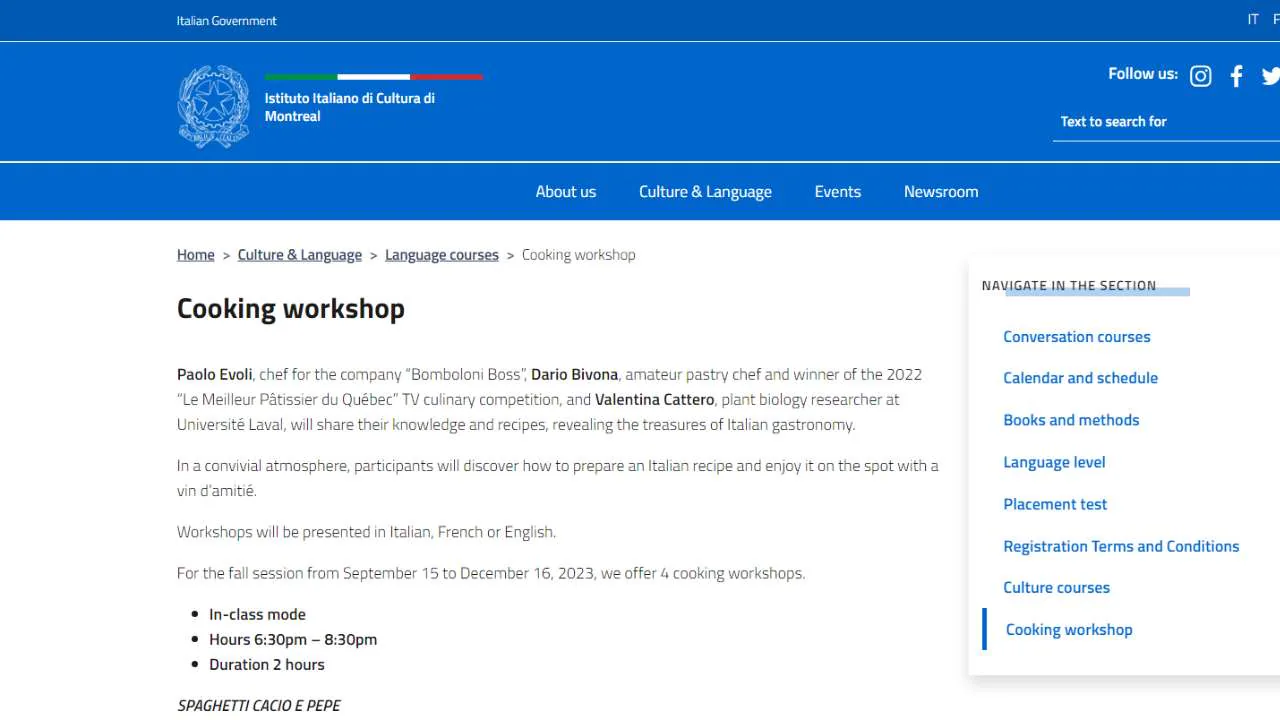The height and width of the screenshot is (720, 1280).
Task: Open Placement test sidebar link
Action: point(1055,504)
